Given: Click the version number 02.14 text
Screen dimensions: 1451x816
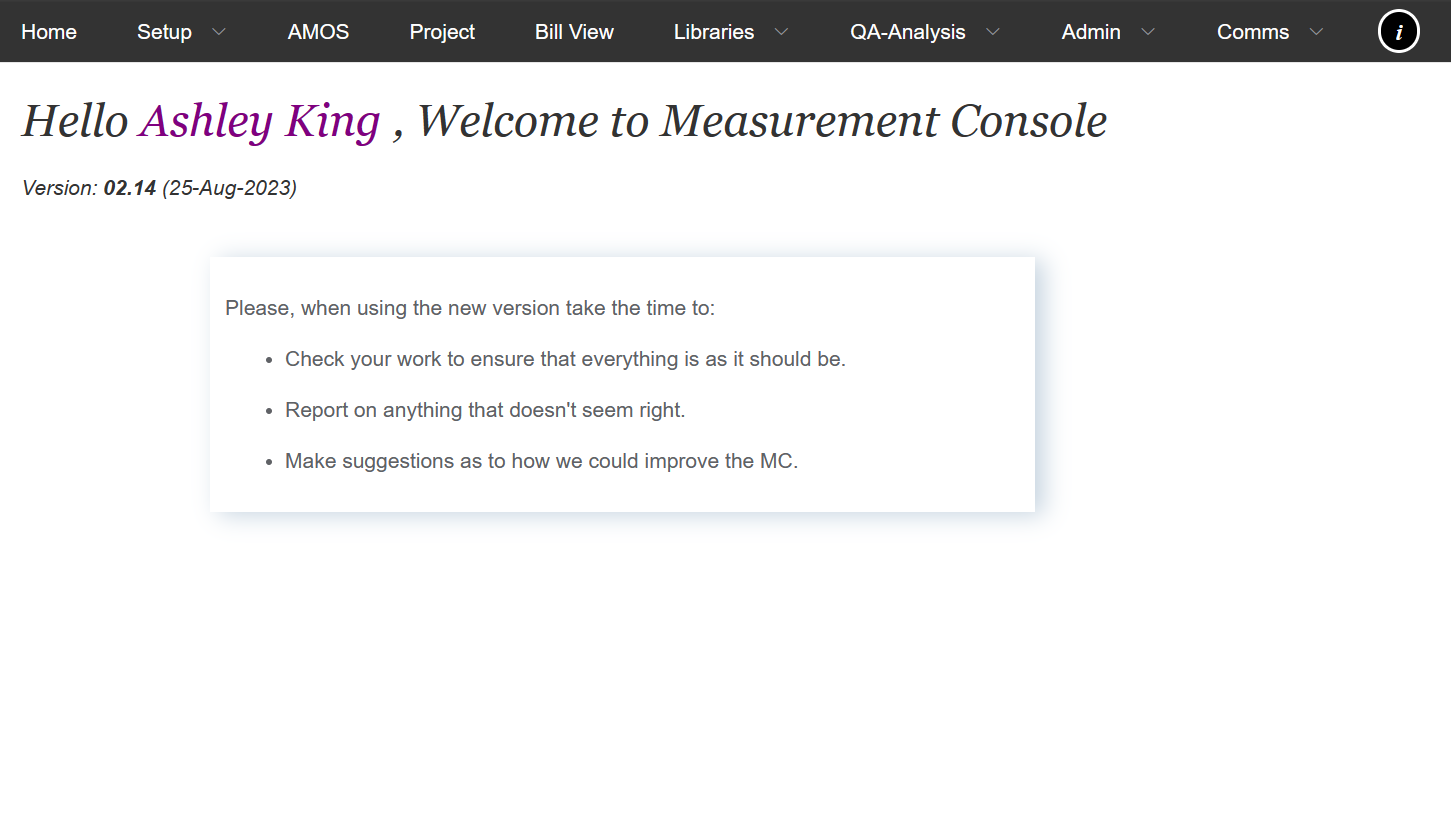Looking at the screenshot, I should (x=130, y=188).
